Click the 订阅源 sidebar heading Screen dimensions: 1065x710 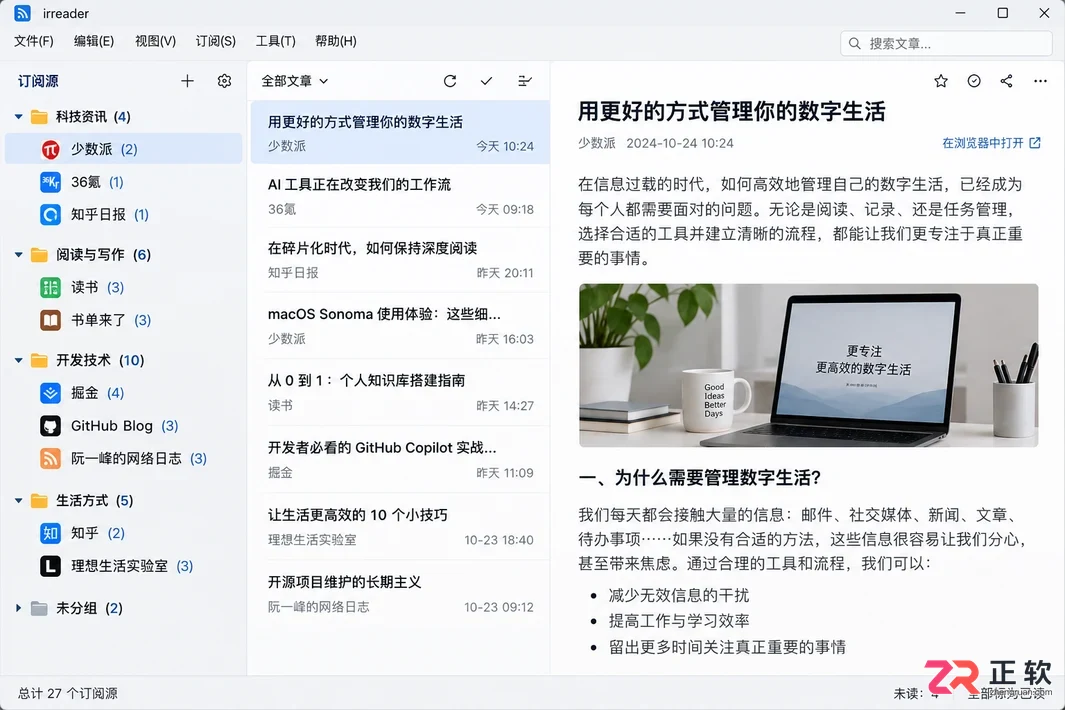tap(38, 81)
